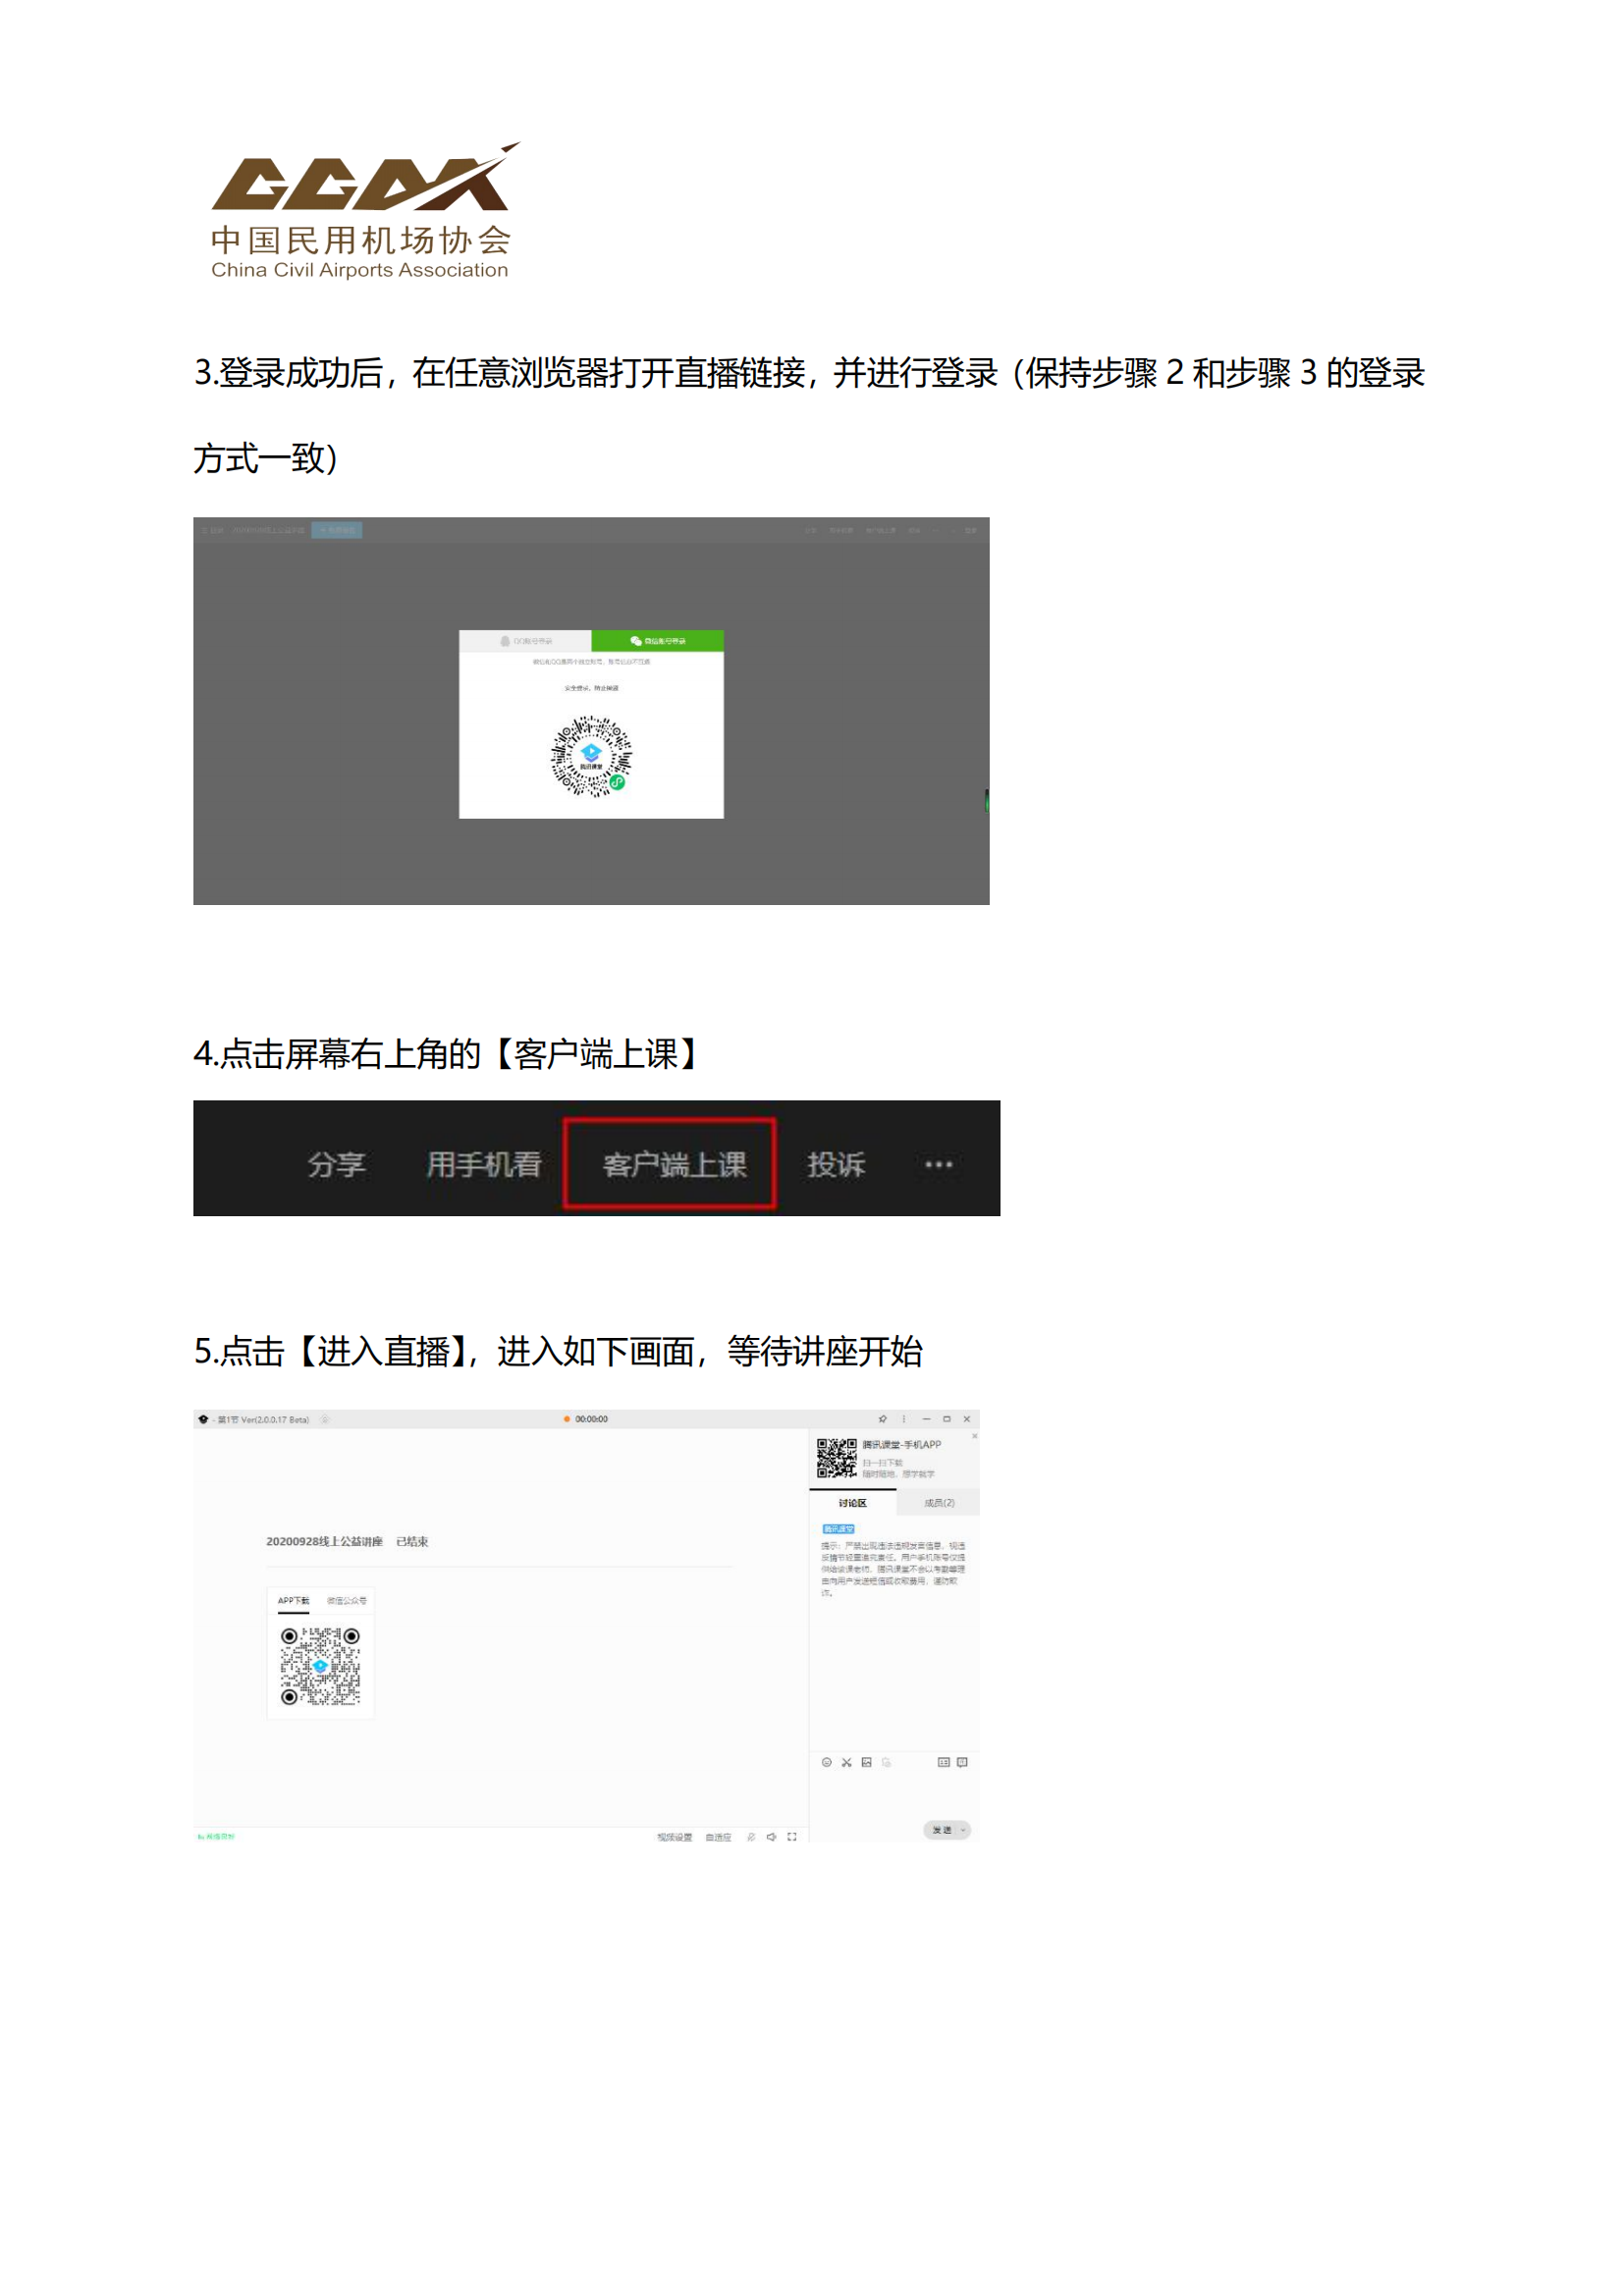Expand the dropdown arrow beside 发送
Image resolution: width=1624 pixels, height=2296 pixels.
pos(964,1830)
